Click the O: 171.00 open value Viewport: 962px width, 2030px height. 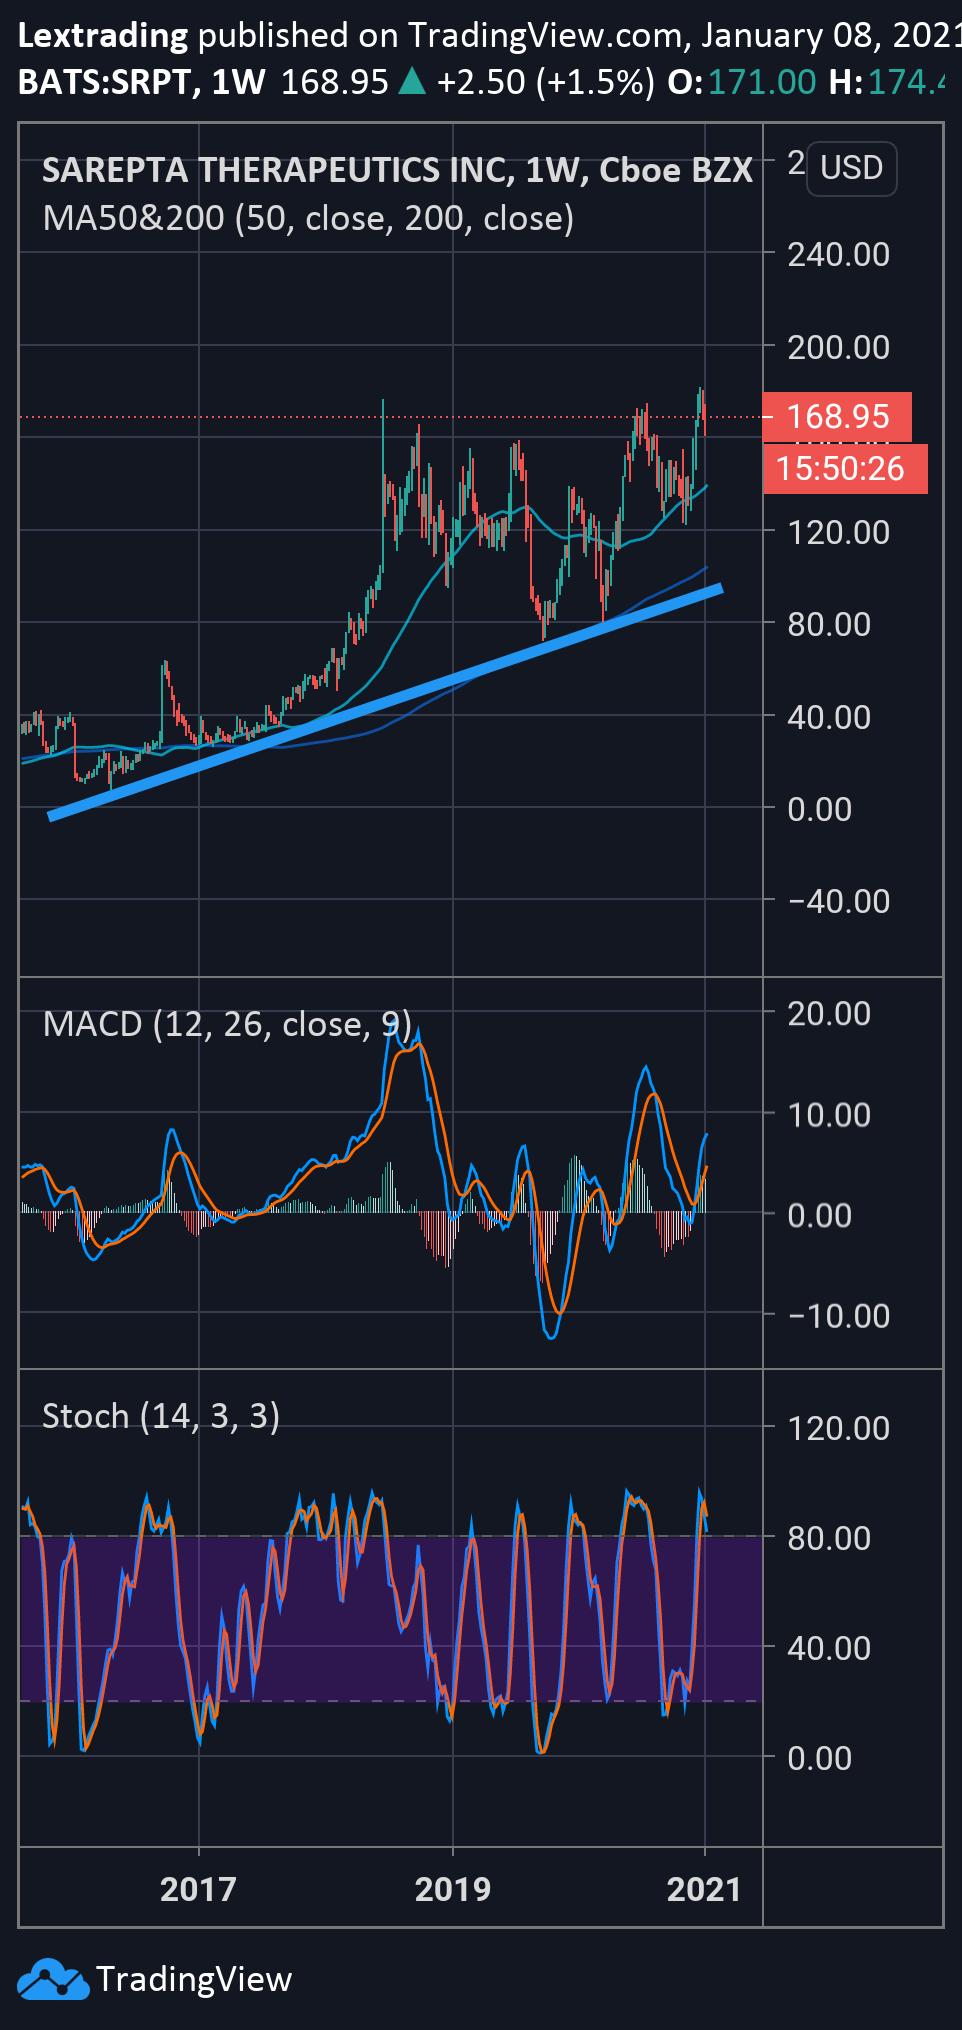(x=742, y=82)
